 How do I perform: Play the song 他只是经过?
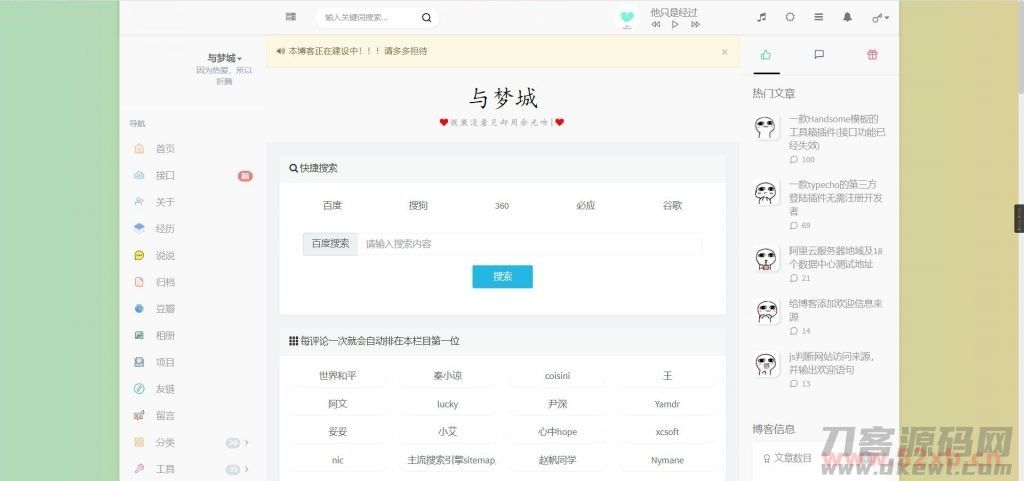click(x=675, y=24)
